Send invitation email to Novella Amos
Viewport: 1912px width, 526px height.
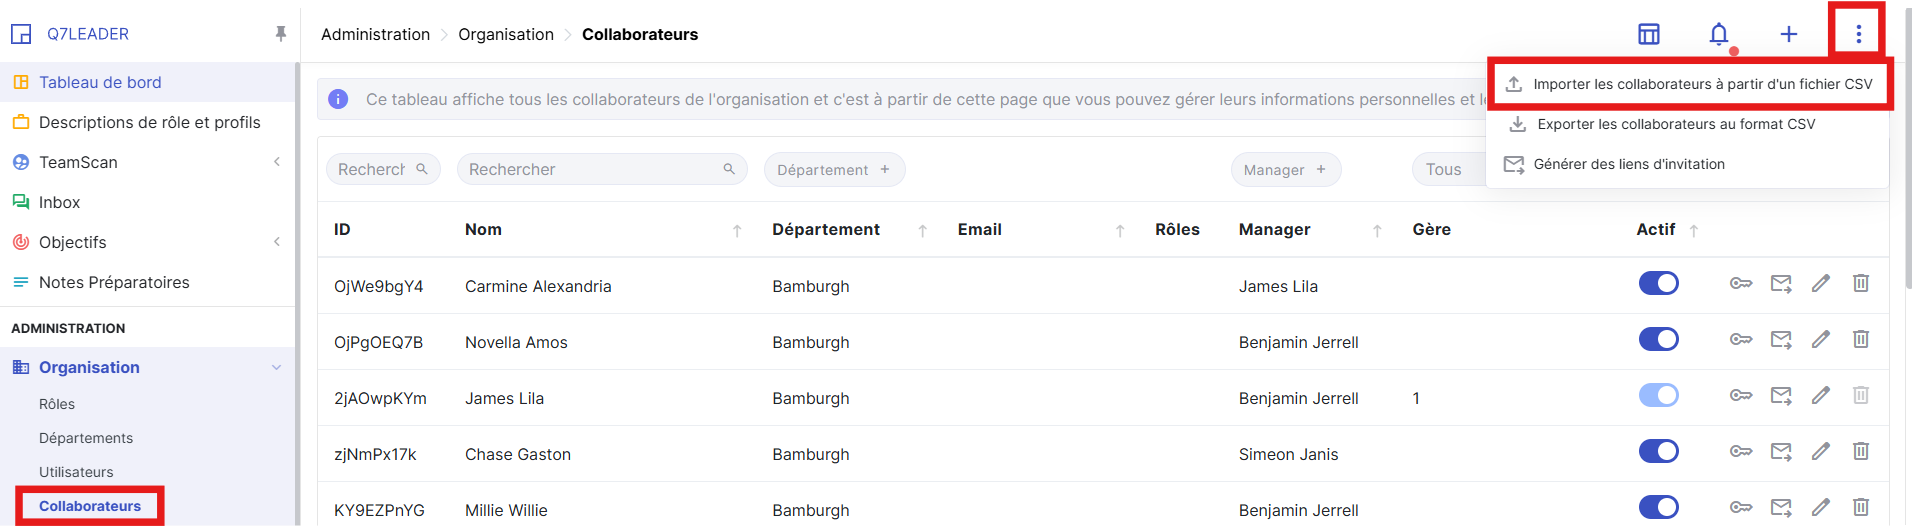click(x=1781, y=340)
